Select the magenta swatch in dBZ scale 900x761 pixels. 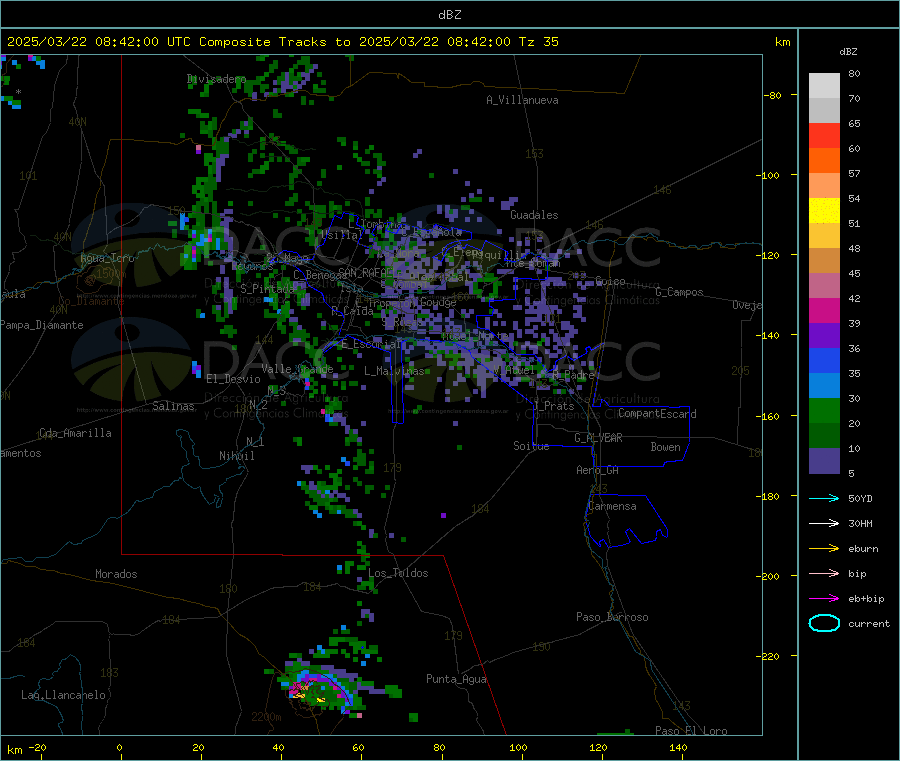(x=824, y=310)
